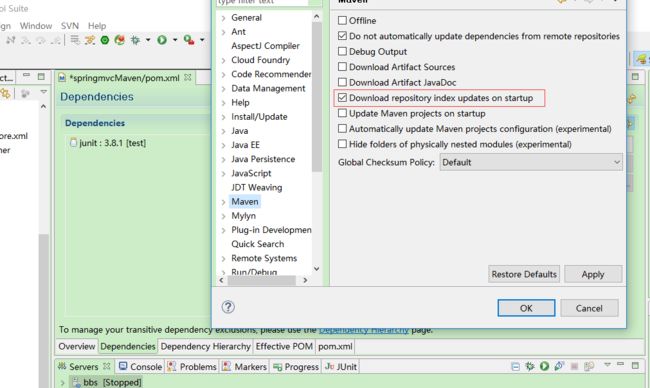Expand the General preferences node
Image resolution: width=650 pixels, height=388 pixels.
(223, 18)
